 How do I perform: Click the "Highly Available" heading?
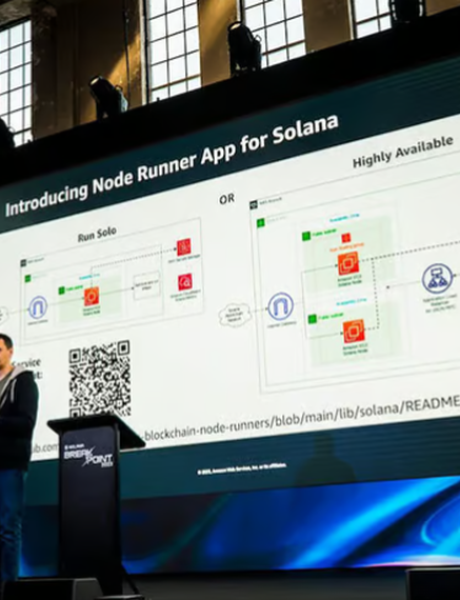tap(403, 151)
